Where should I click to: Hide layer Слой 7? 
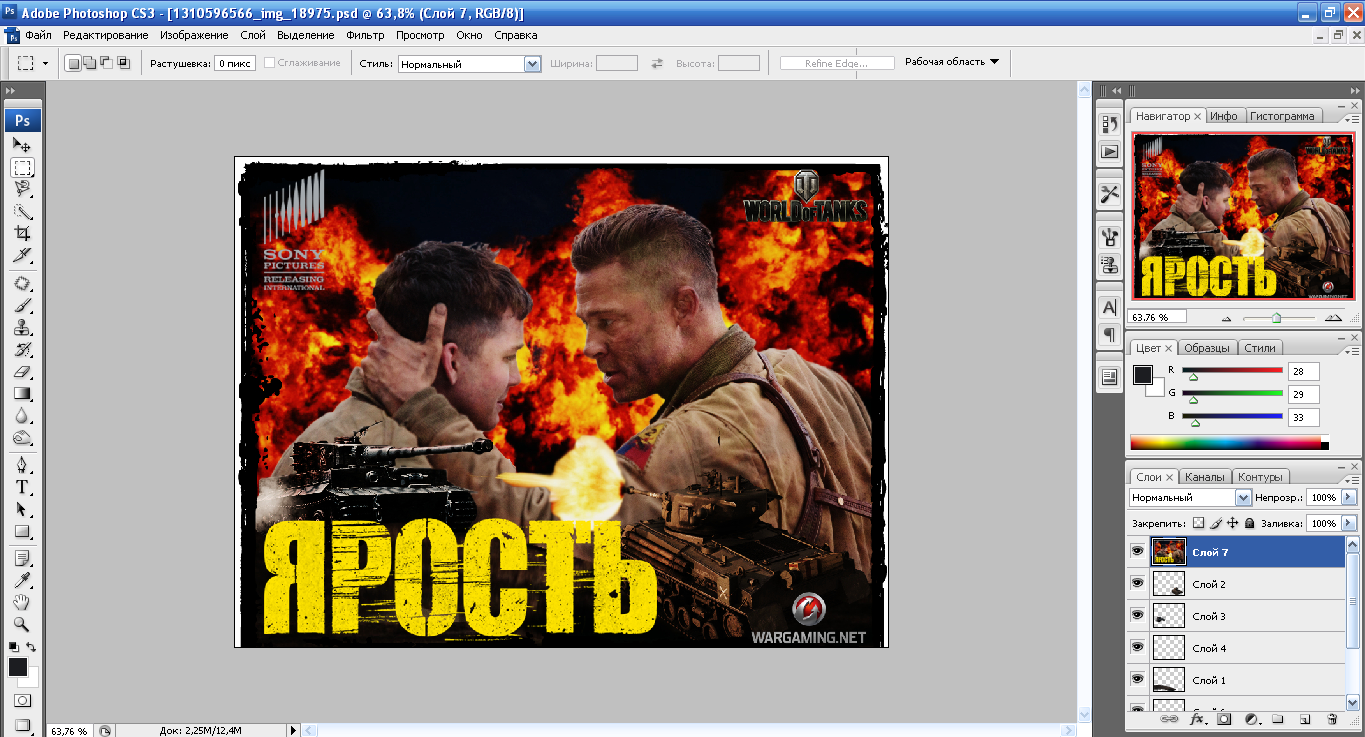tap(1137, 551)
